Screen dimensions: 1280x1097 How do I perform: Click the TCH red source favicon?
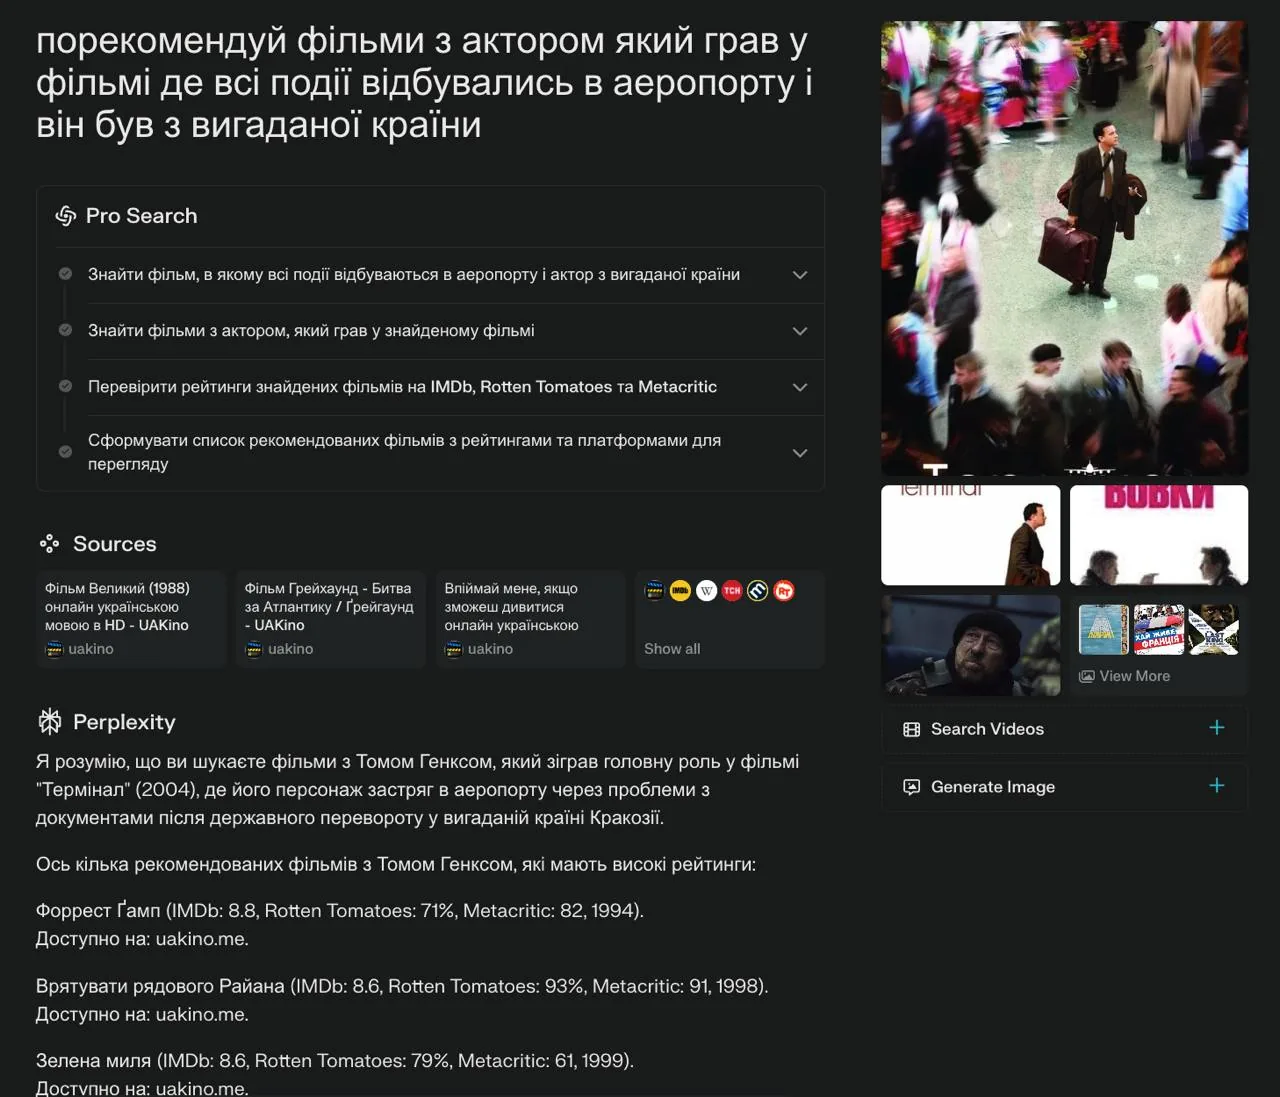coord(733,591)
